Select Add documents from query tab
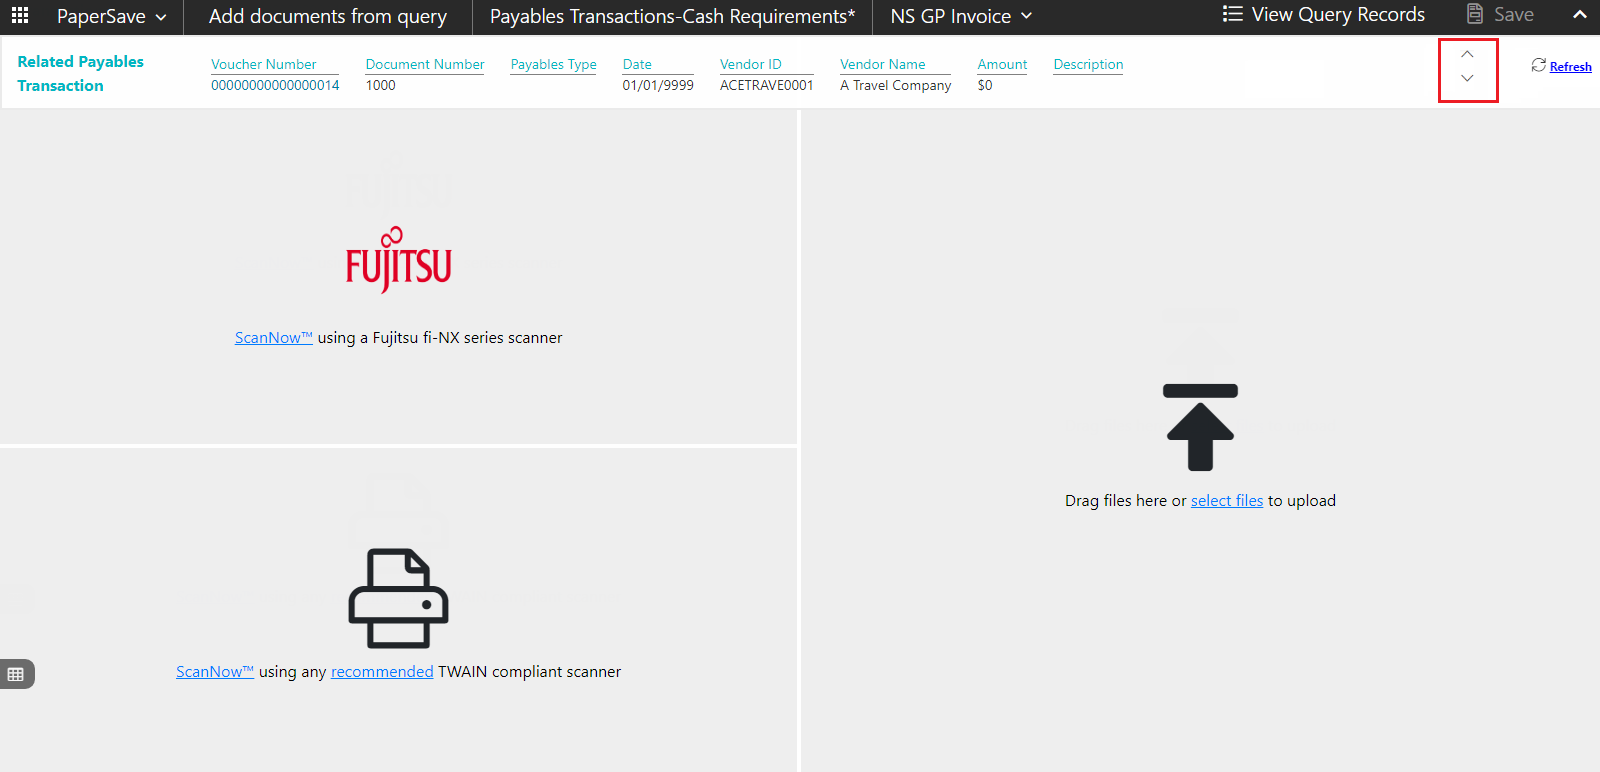Screen dimensions: 1600x772 point(327,17)
